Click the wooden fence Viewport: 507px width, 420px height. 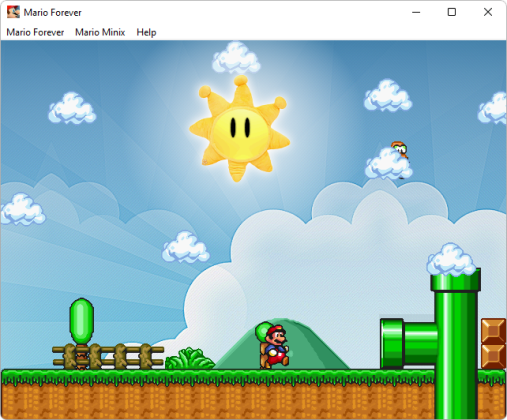click(x=108, y=356)
